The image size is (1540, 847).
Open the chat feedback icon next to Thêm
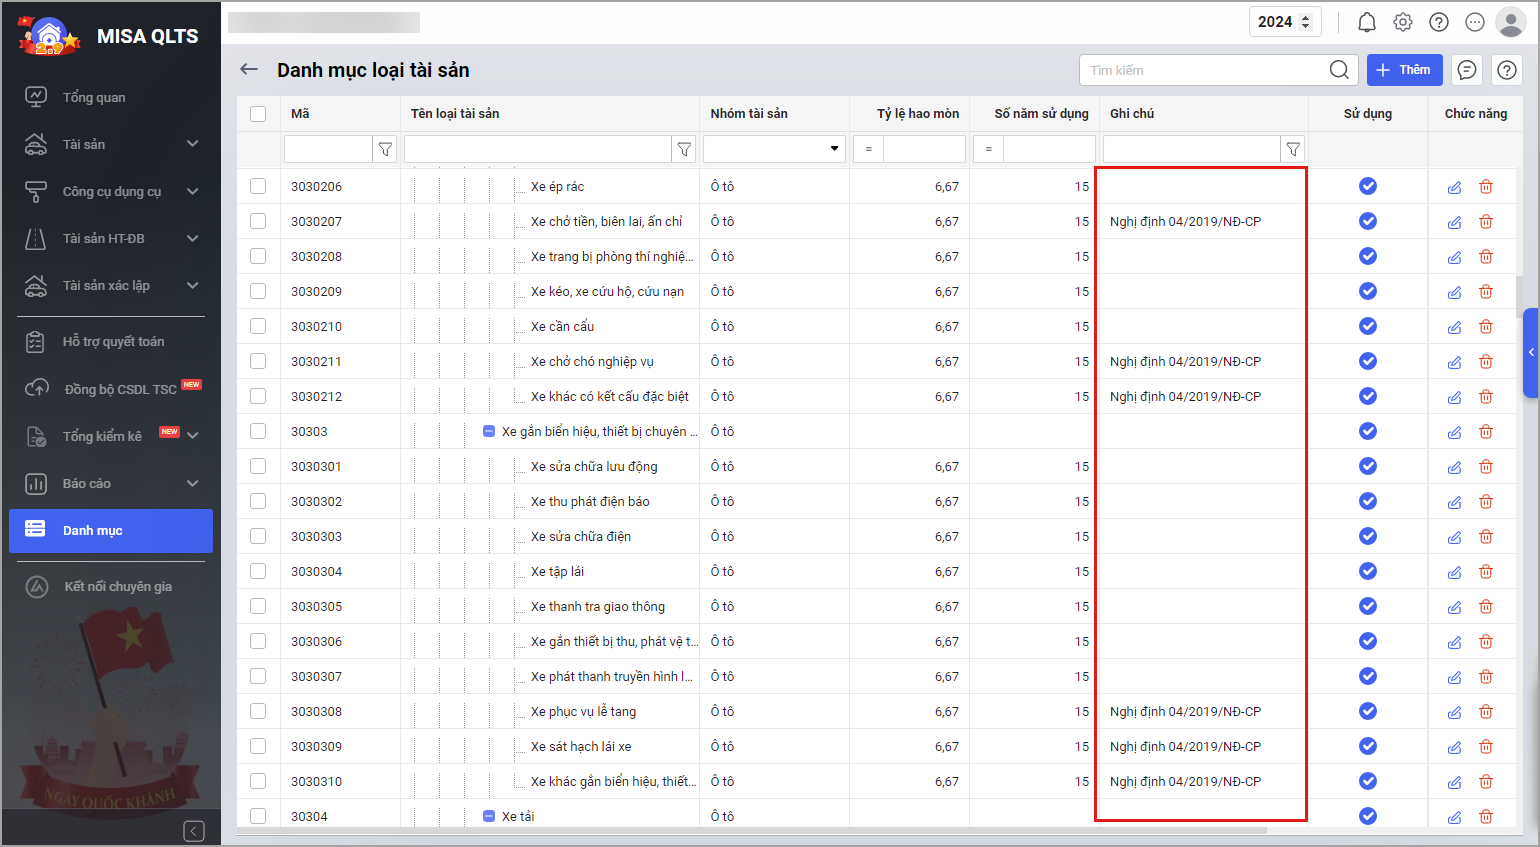pyautogui.click(x=1467, y=70)
